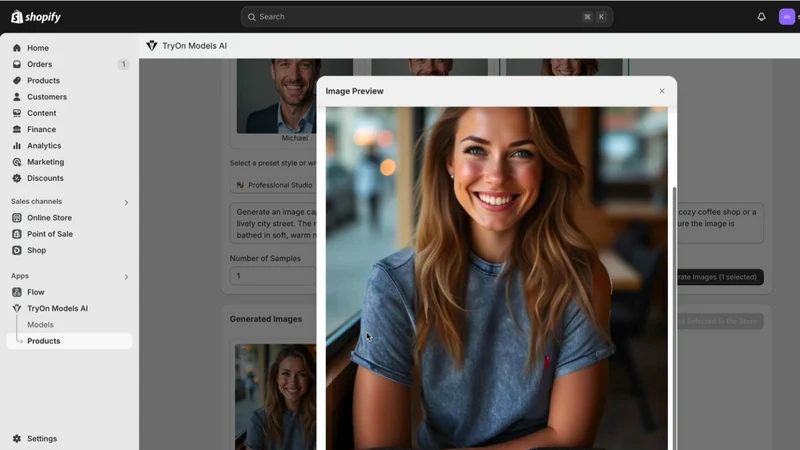Screen dimensions: 800x450
Task: Expand the Apps section chevron
Action: point(126,277)
